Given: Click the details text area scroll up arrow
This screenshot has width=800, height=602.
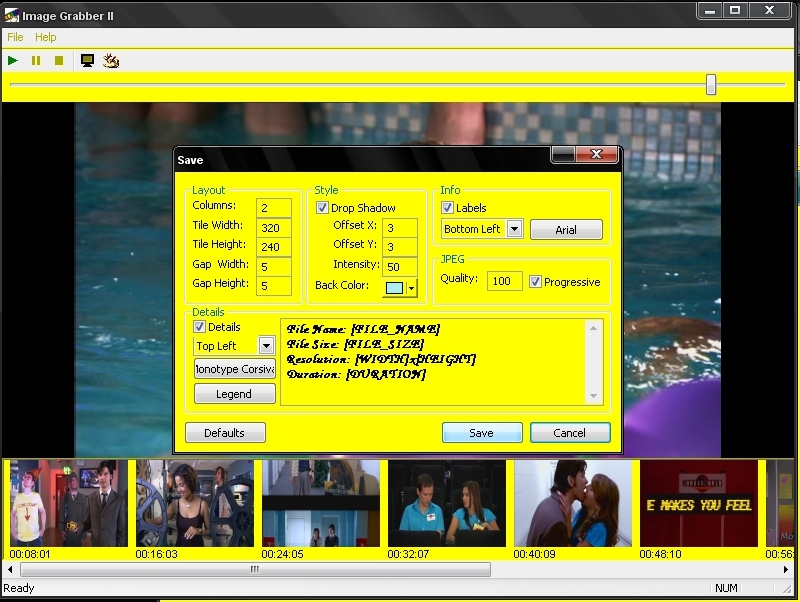Looking at the screenshot, I should tap(593, 328).
